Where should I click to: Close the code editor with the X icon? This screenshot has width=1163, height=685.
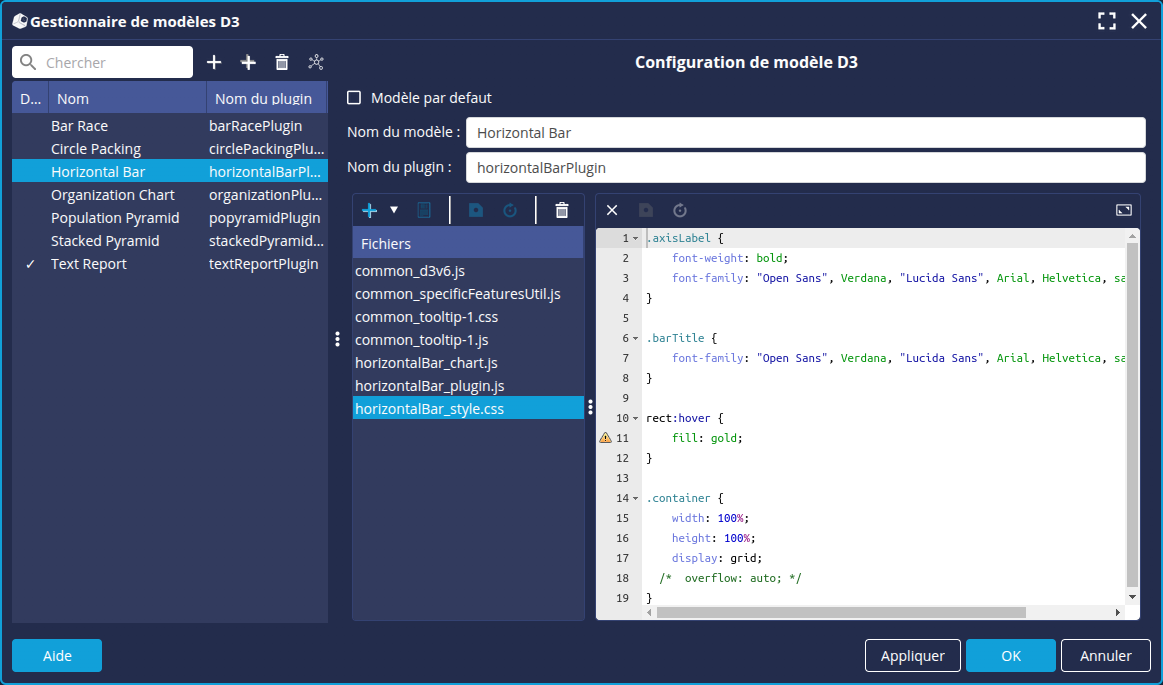pos(613,210)
